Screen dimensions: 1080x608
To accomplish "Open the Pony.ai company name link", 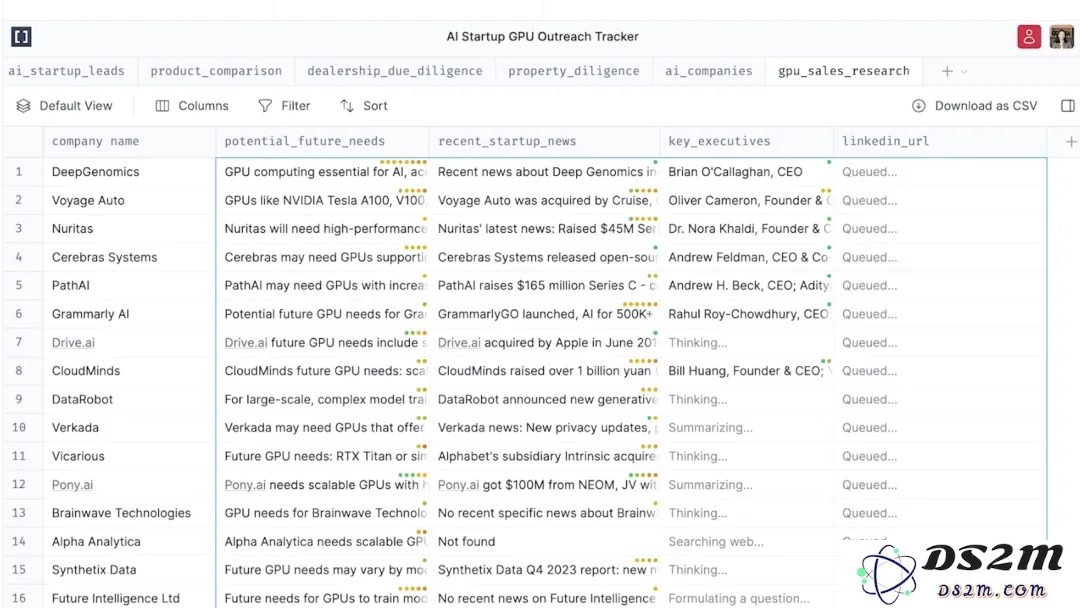I will pyautogui.click(x=72, y=485).
